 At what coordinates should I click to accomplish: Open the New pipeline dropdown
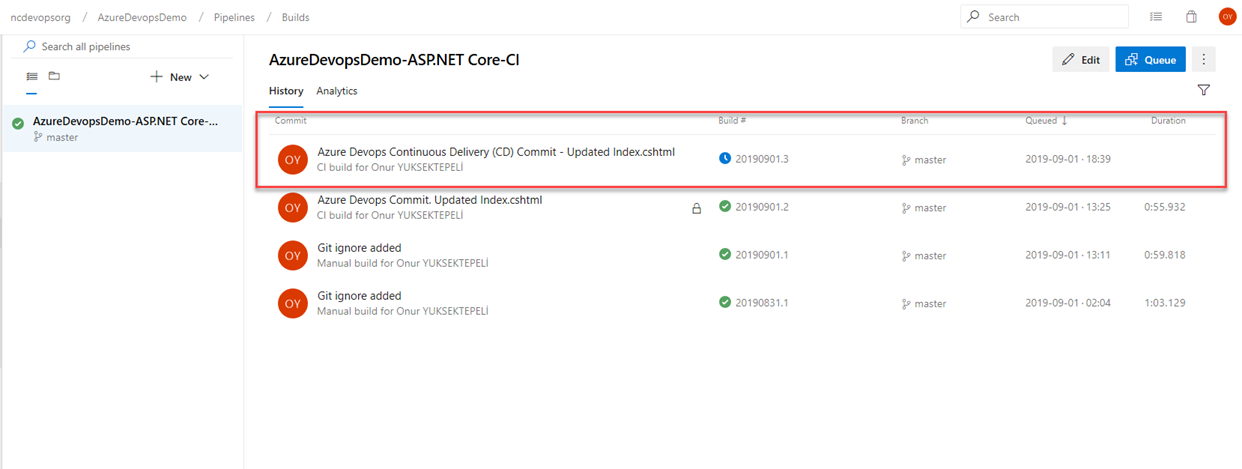180,77
